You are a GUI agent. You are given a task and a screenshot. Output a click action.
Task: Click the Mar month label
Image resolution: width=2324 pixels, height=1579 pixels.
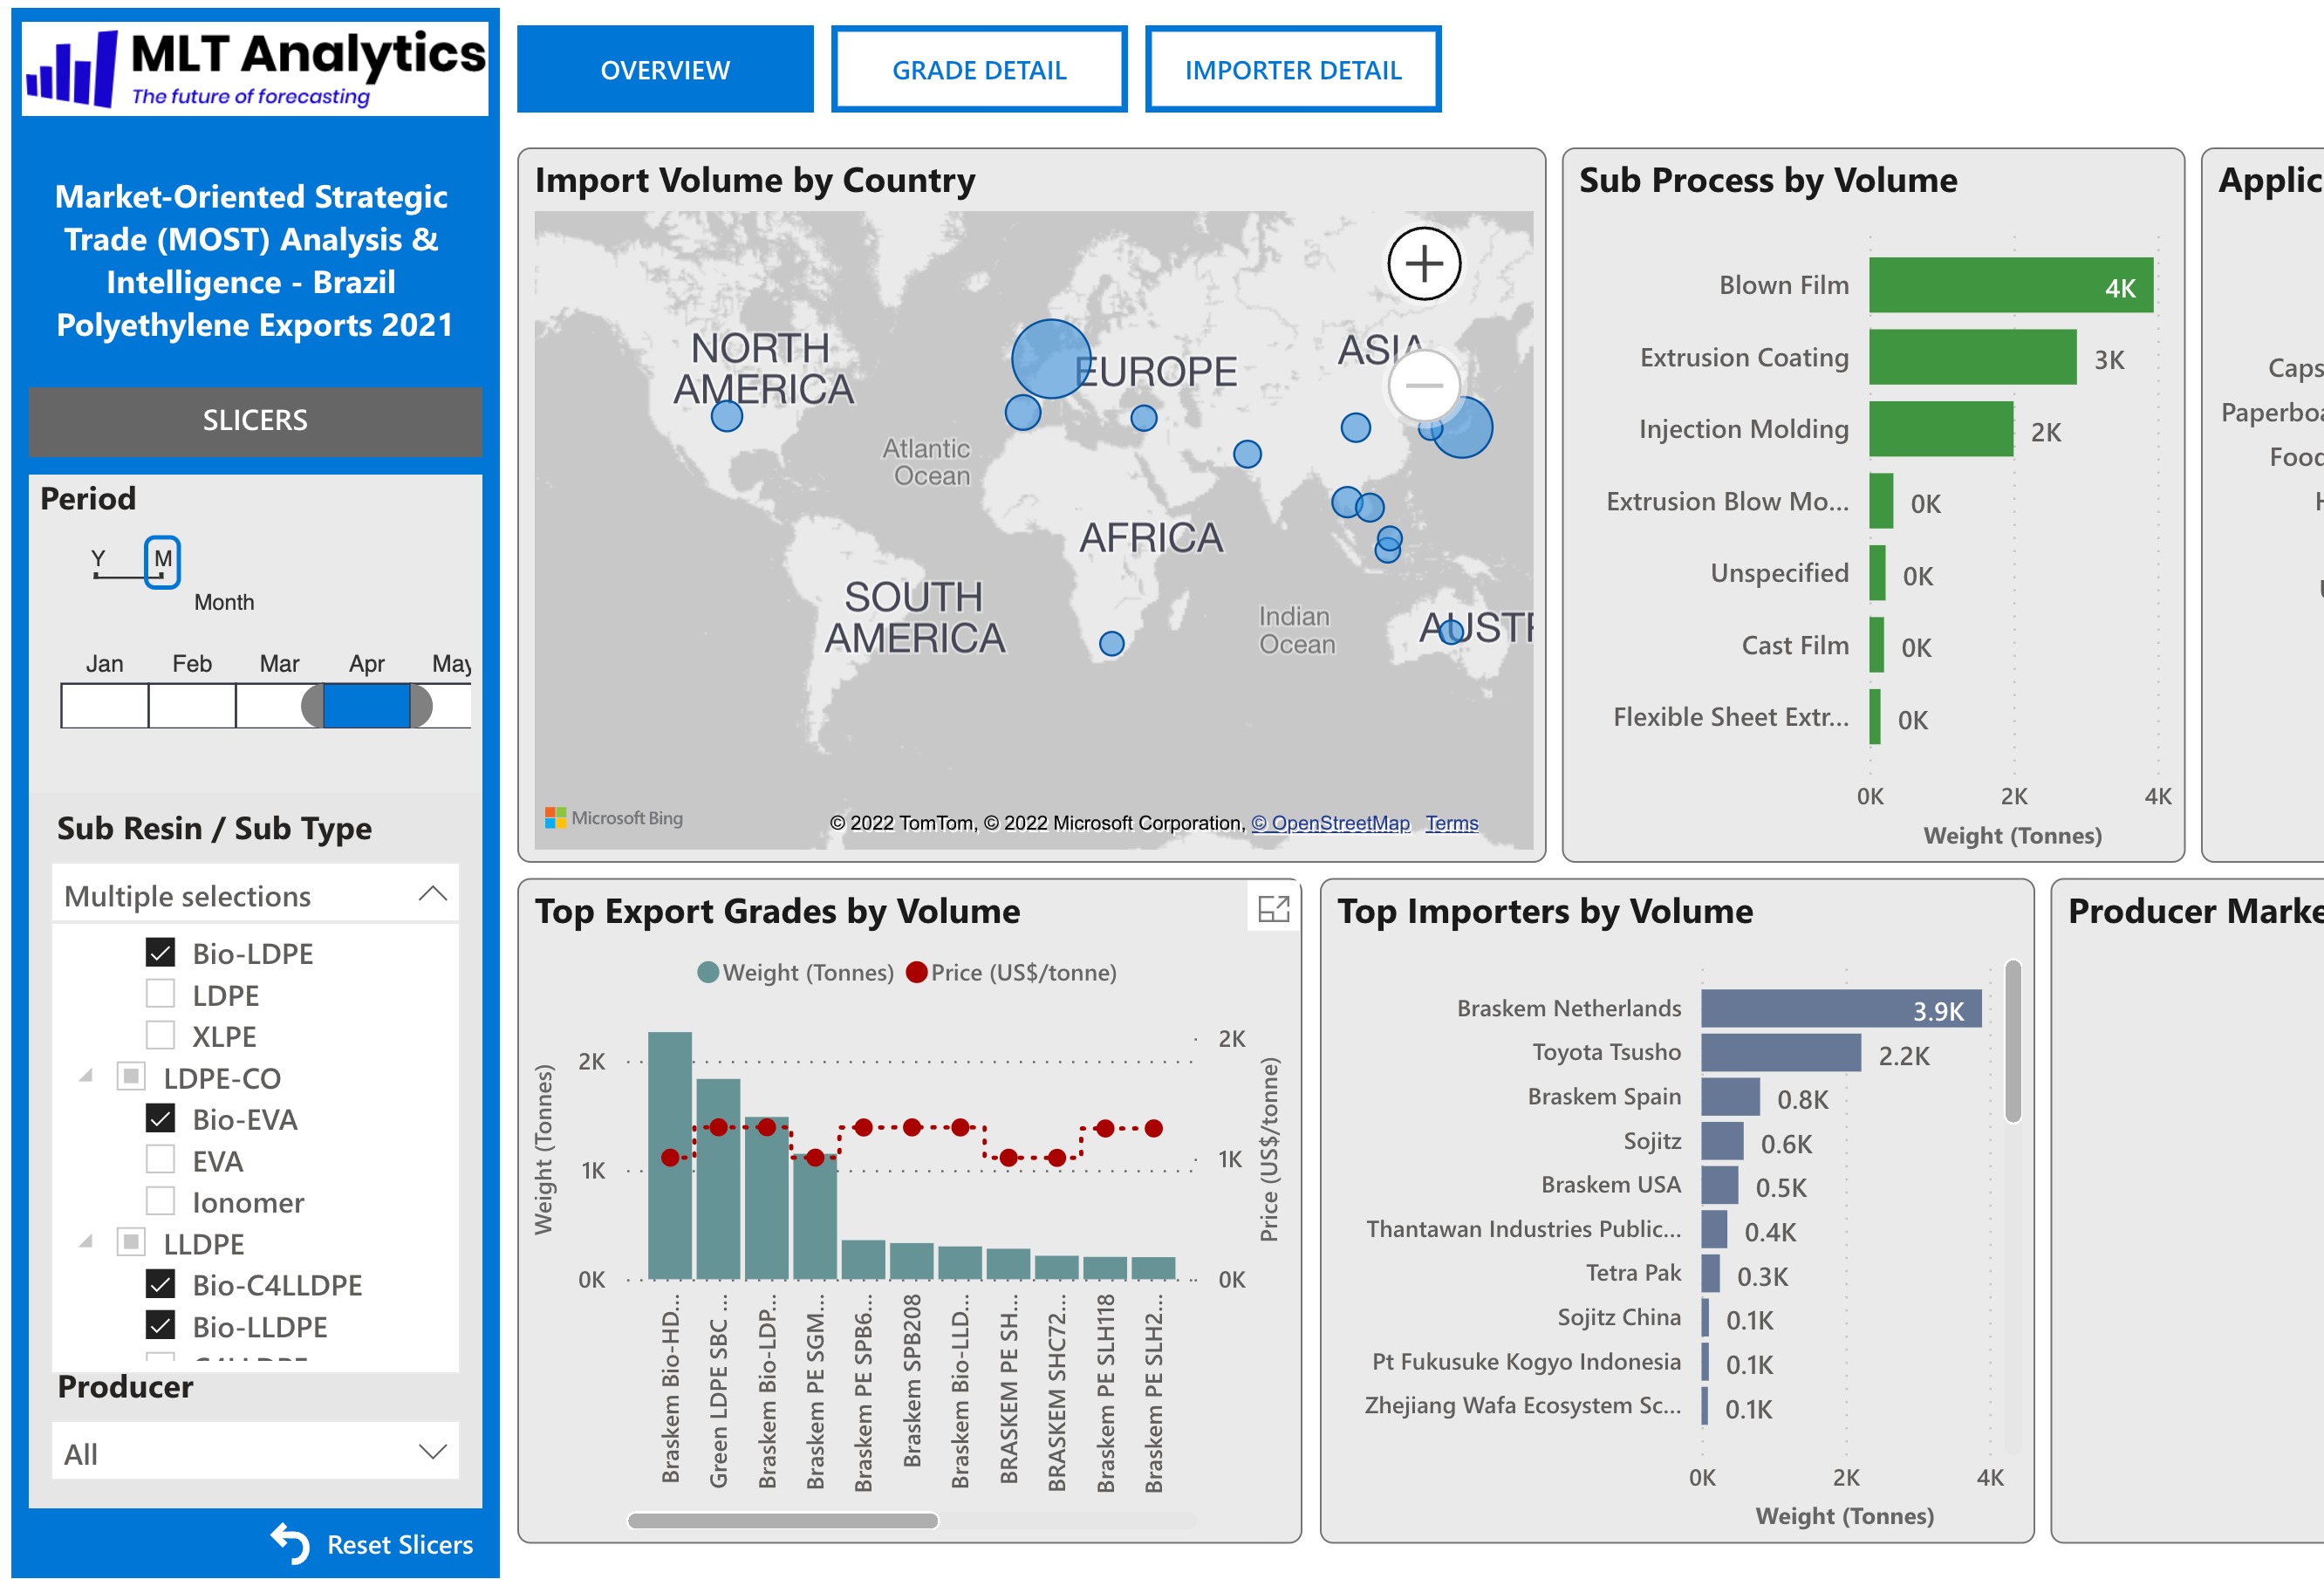pos(279,663)
